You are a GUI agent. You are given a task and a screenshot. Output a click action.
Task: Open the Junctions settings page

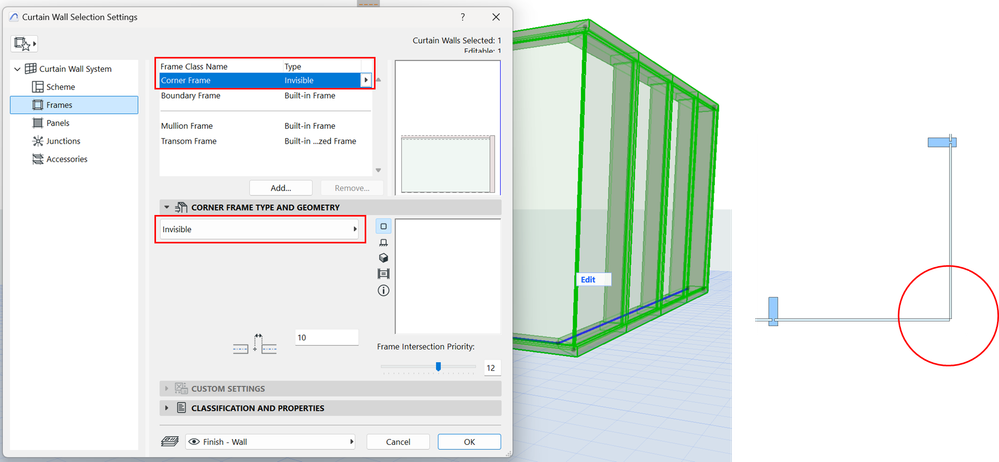(63, 141)
